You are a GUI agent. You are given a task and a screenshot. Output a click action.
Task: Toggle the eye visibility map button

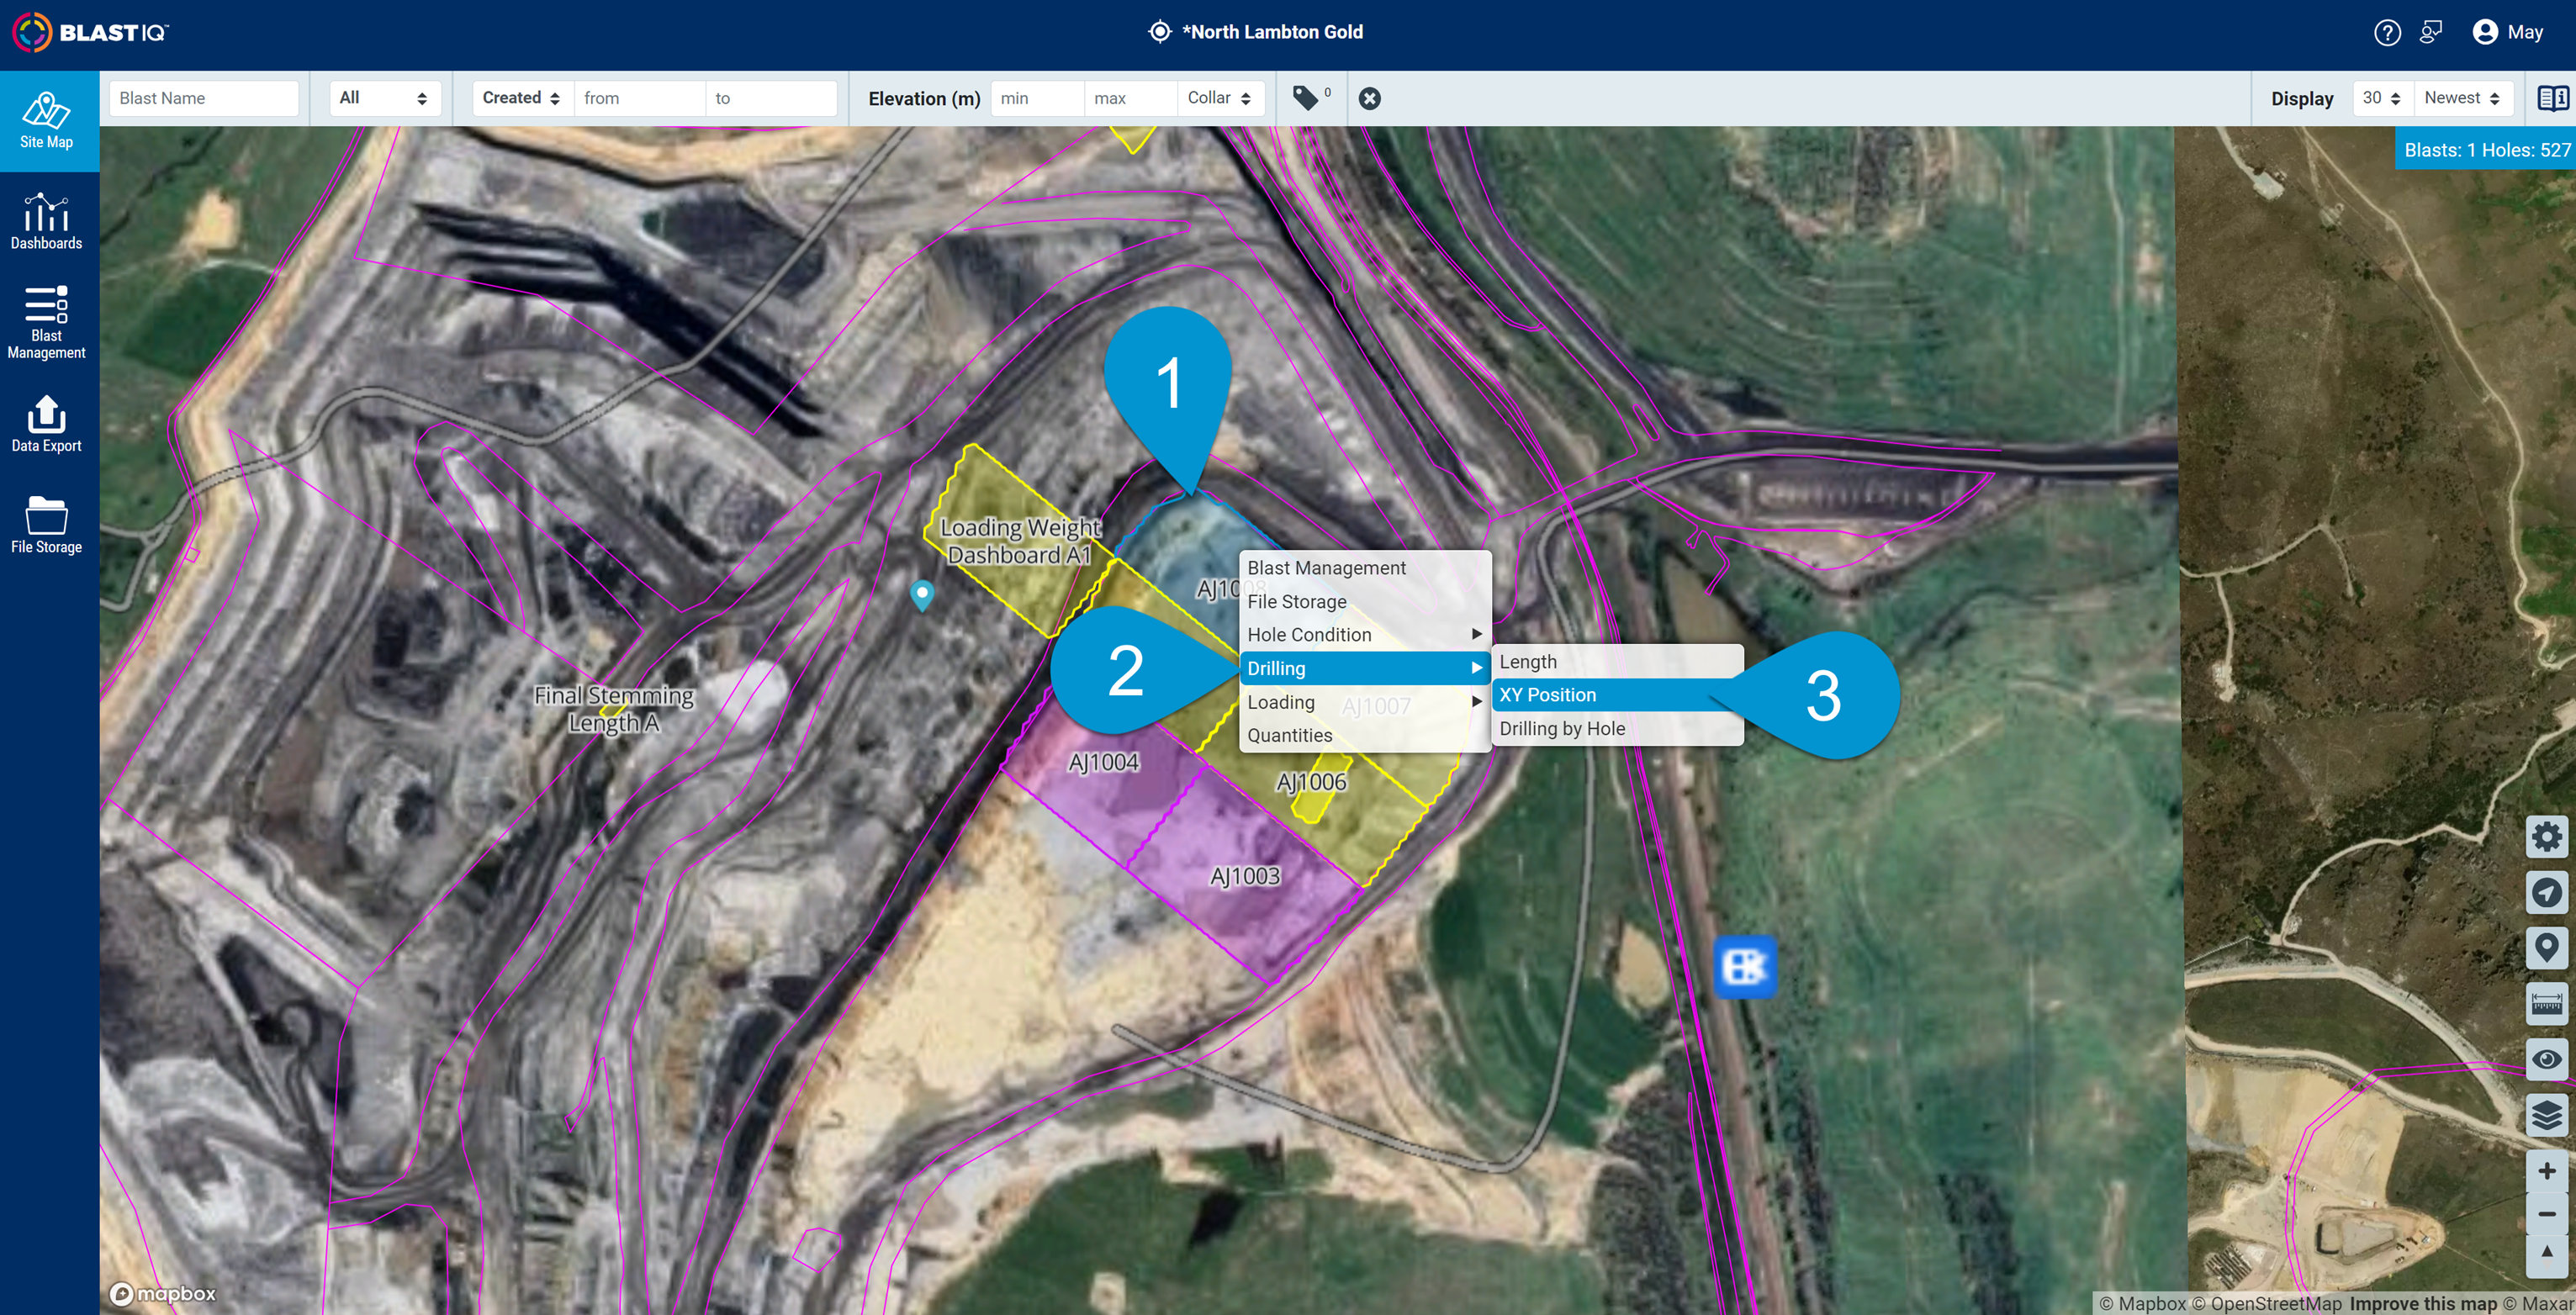pos(2546,1059)
